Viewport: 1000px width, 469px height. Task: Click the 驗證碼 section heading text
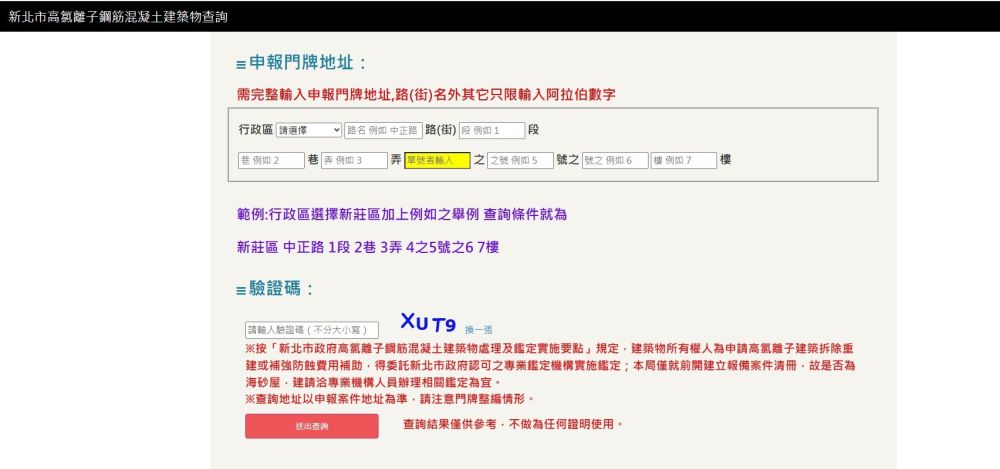tap(281, 289)
